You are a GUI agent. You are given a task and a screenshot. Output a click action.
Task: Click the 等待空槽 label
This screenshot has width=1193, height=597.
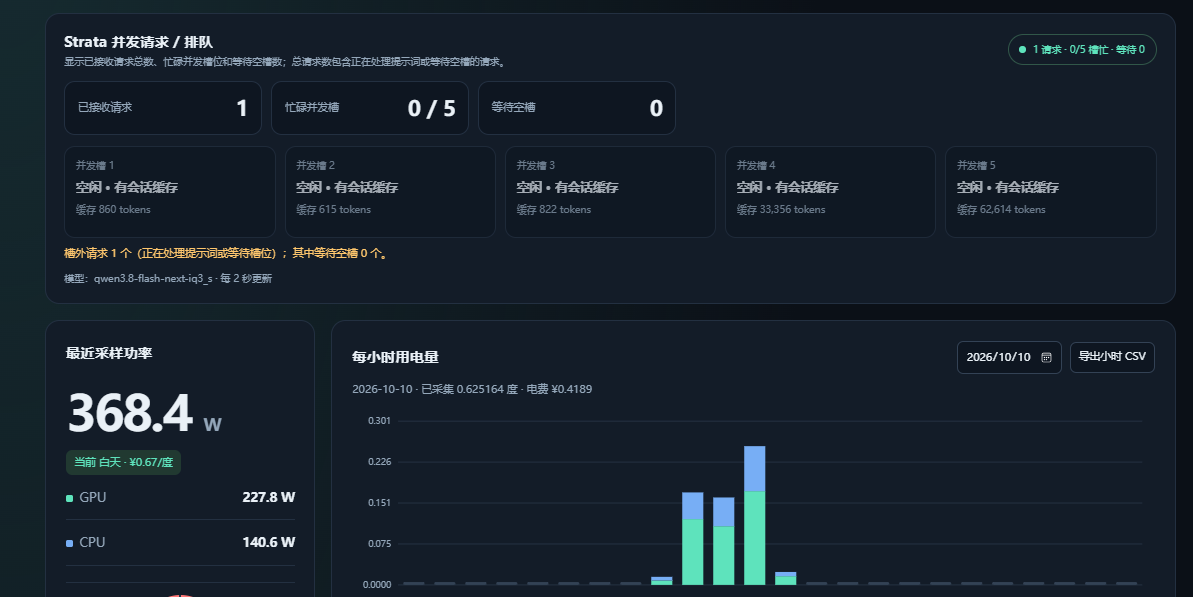point(514,107)
